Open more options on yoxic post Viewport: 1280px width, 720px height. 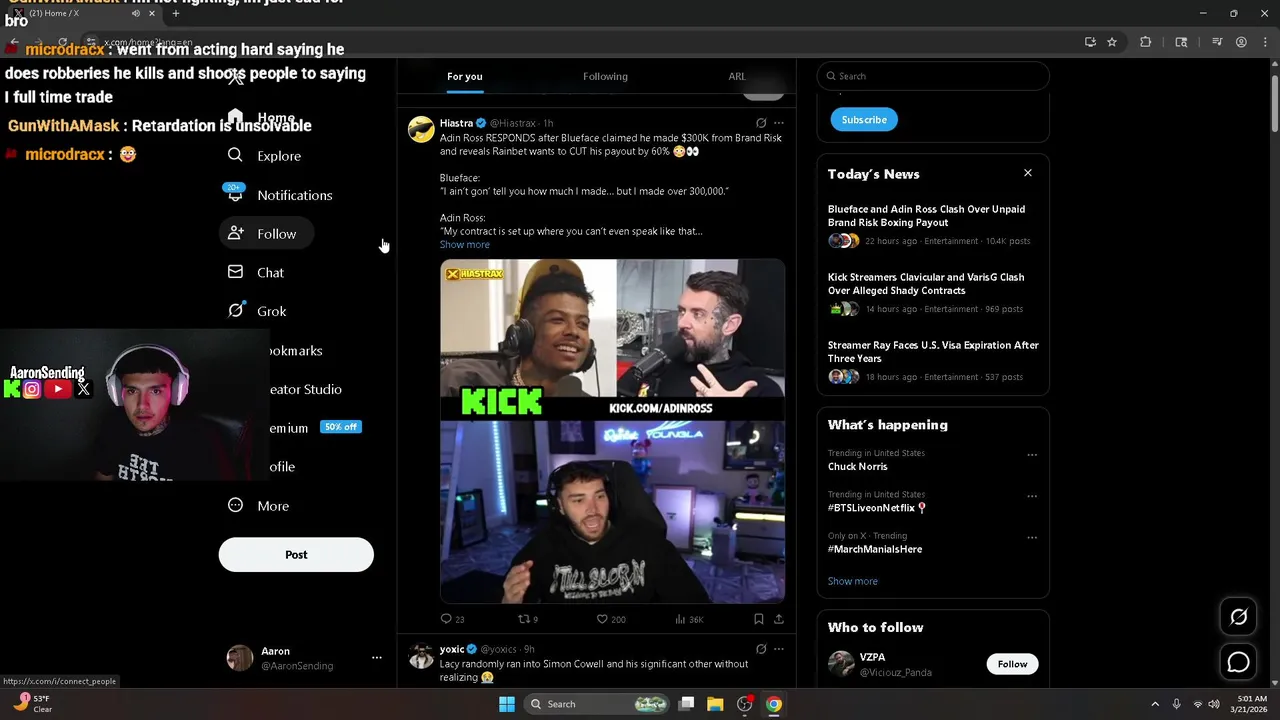tap(779, 649)
